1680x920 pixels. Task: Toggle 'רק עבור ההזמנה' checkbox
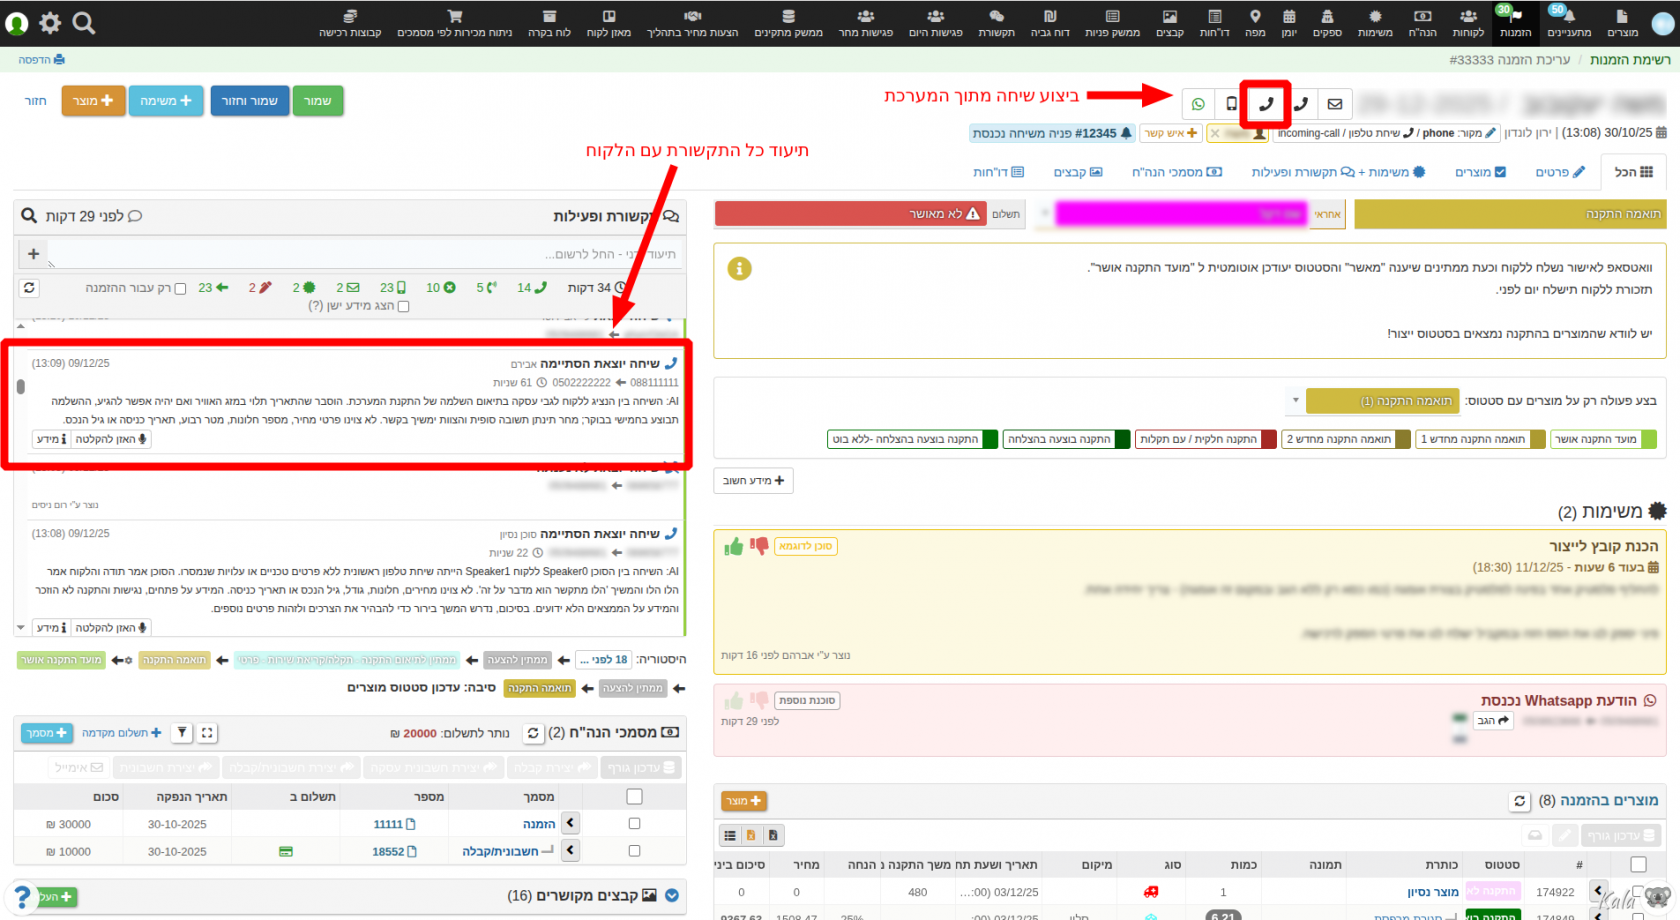click(x=180, y=289)
